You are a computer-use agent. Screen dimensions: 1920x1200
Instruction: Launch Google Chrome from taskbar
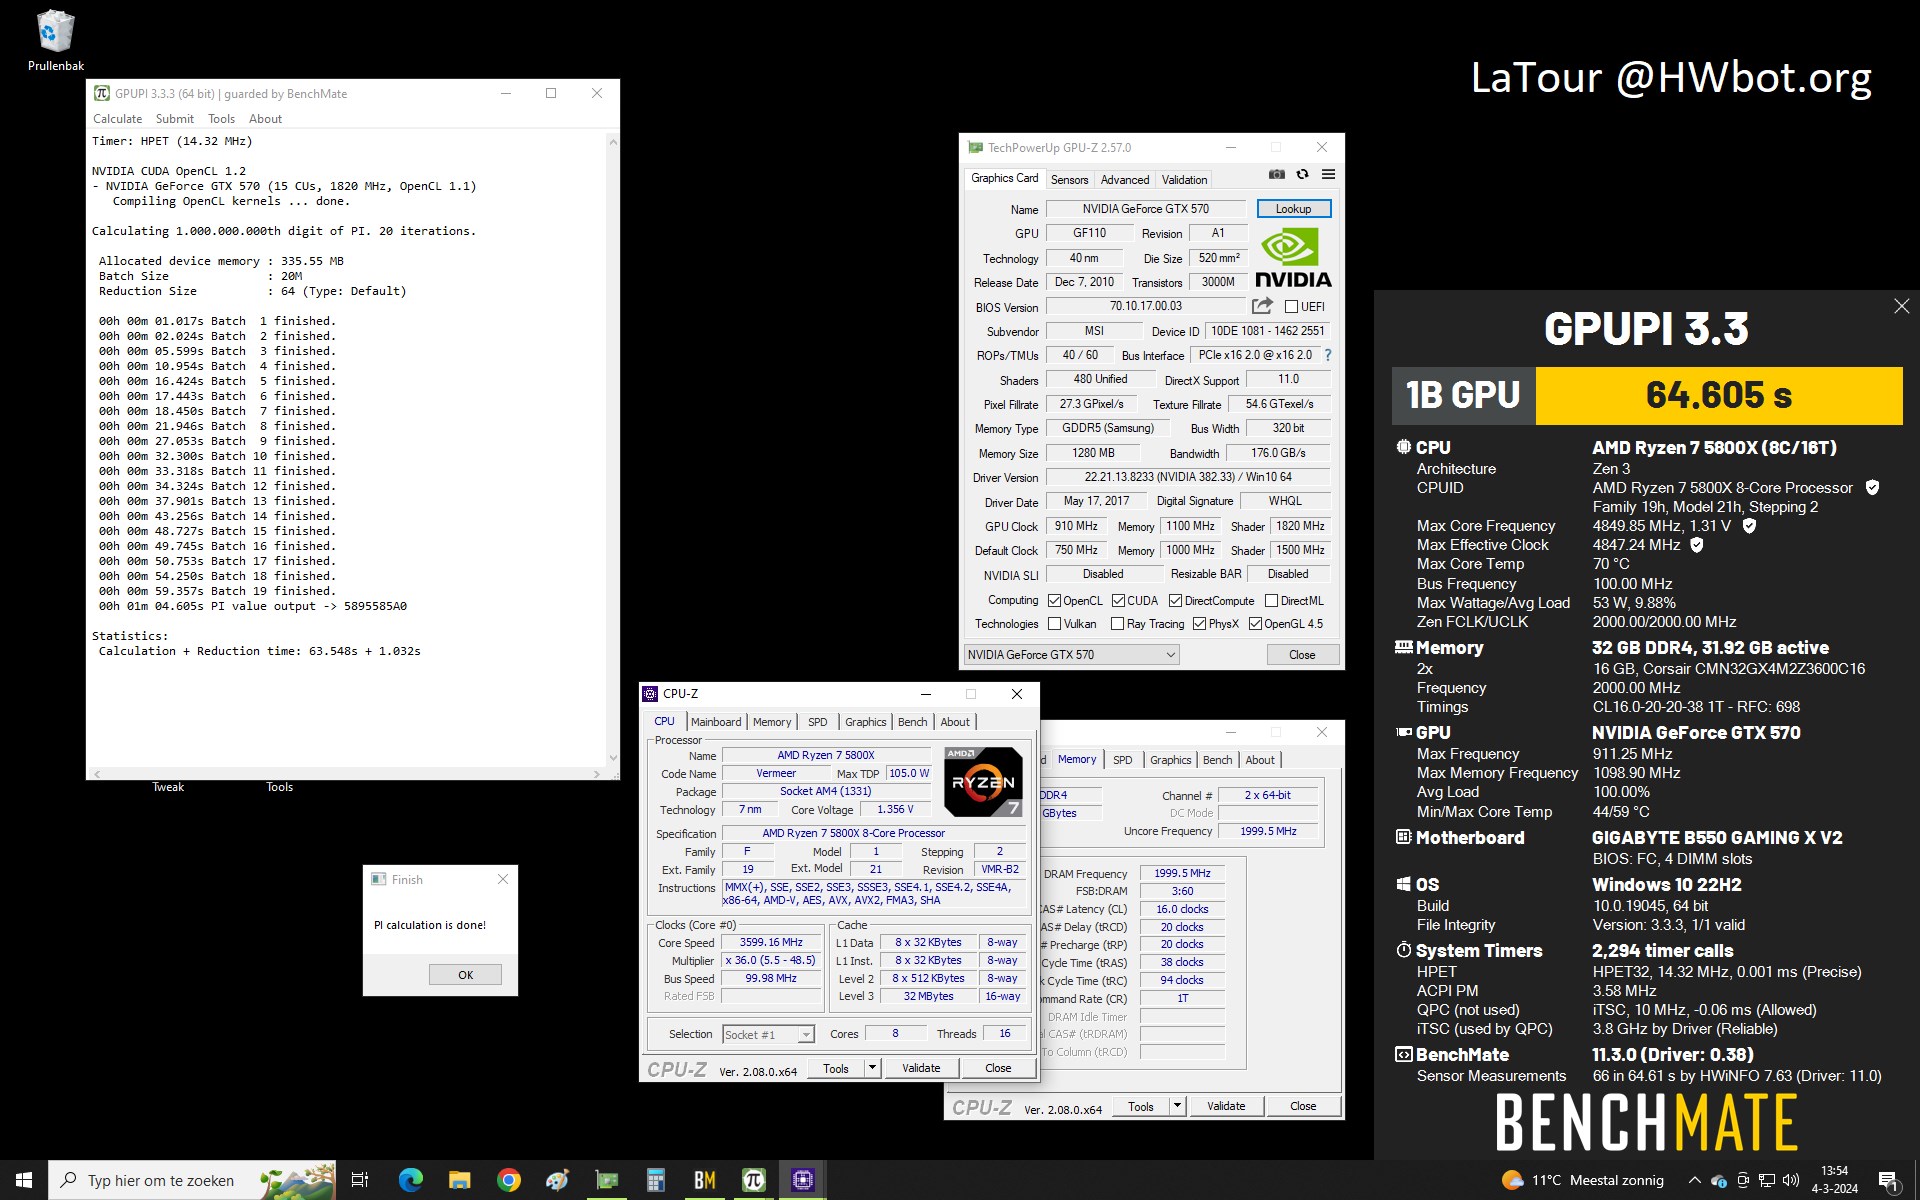(x=508, y=1180)
